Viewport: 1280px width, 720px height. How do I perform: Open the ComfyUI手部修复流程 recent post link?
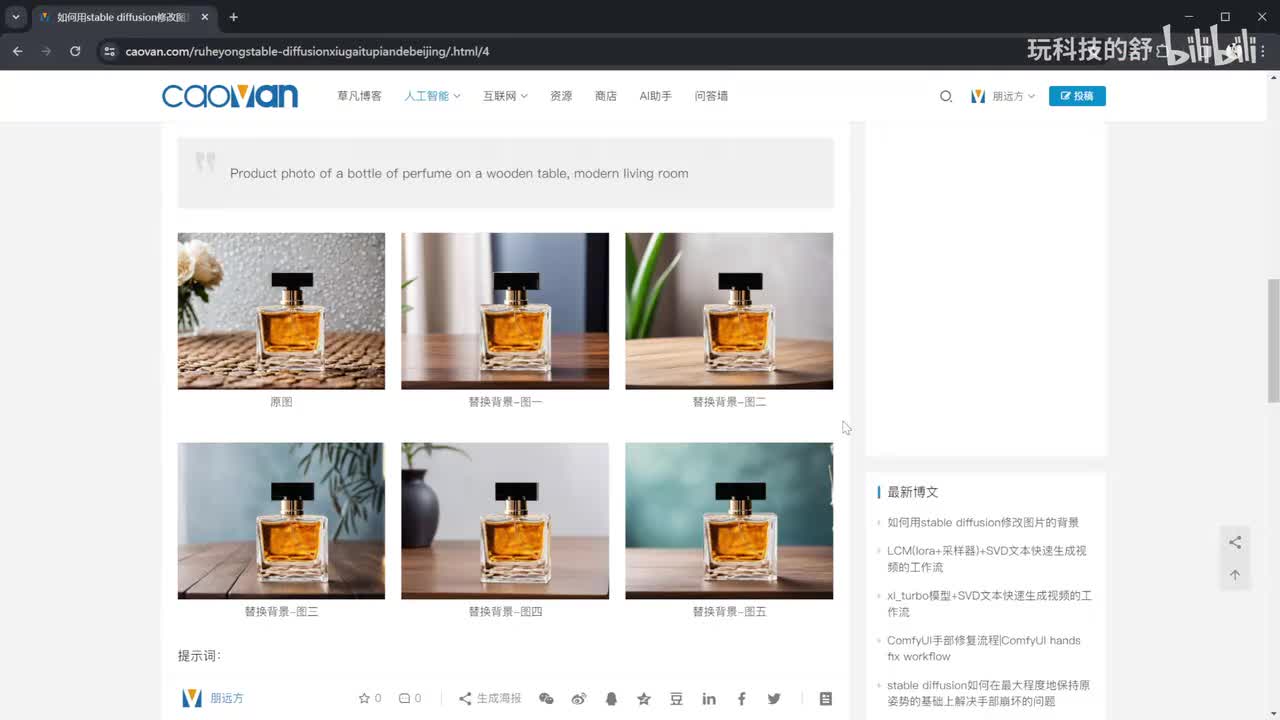coord(983,648)
